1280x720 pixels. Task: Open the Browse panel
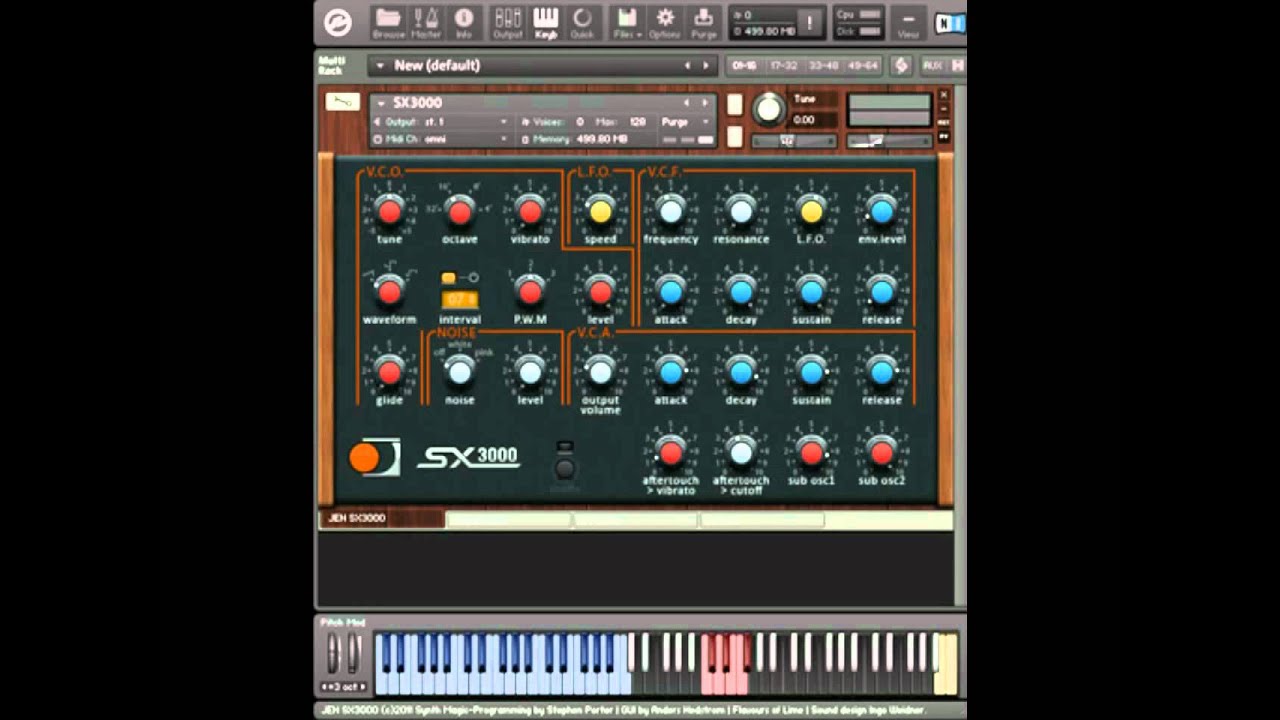(388, 22)
